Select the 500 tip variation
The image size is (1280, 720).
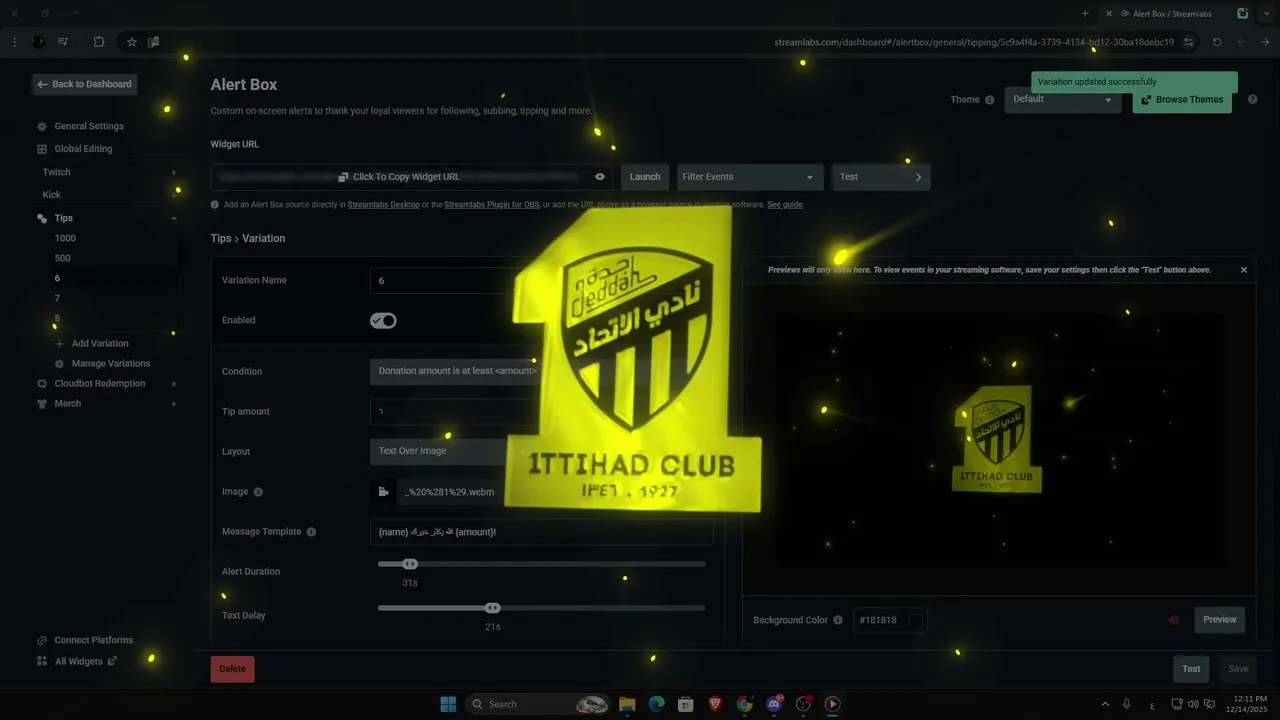point(63,258)
